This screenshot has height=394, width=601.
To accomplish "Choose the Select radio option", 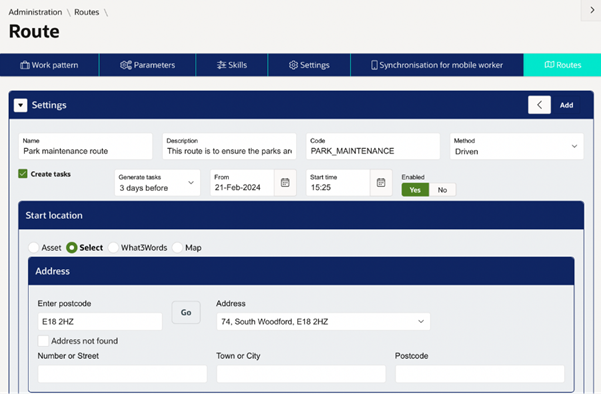I will pos(72,248).
